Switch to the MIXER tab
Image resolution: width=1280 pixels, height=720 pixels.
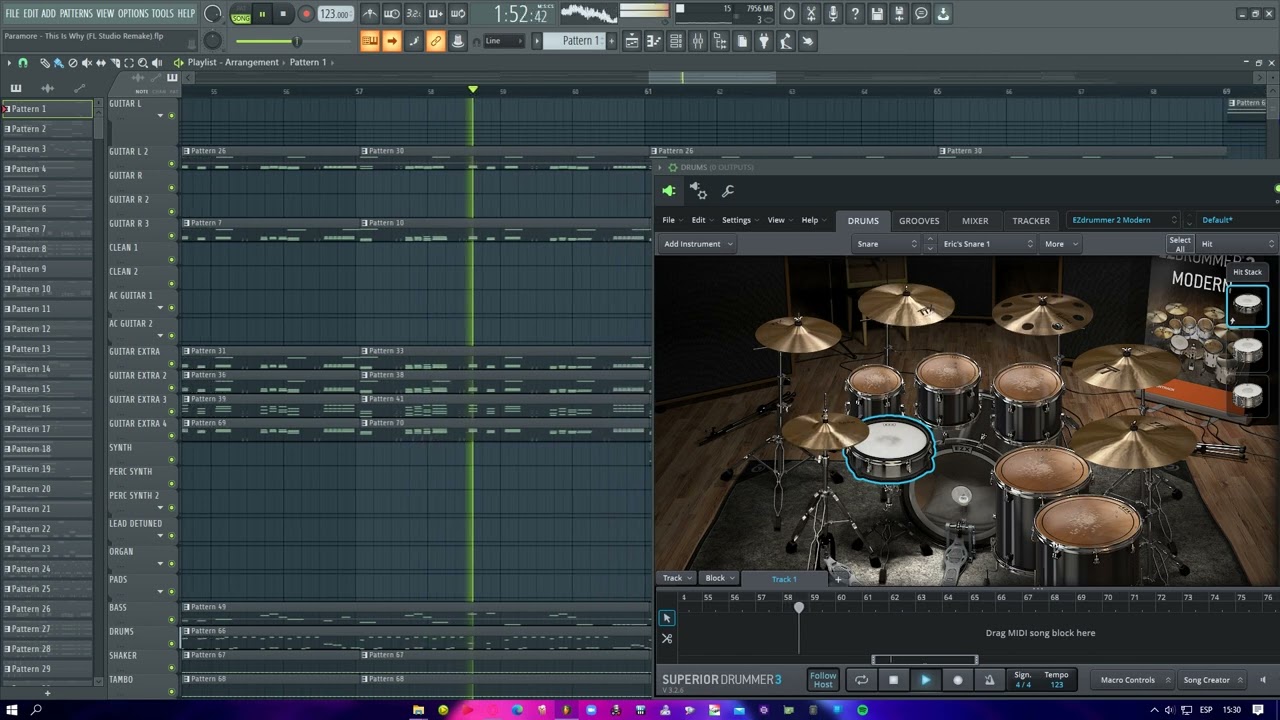click(x=975, y=221)
